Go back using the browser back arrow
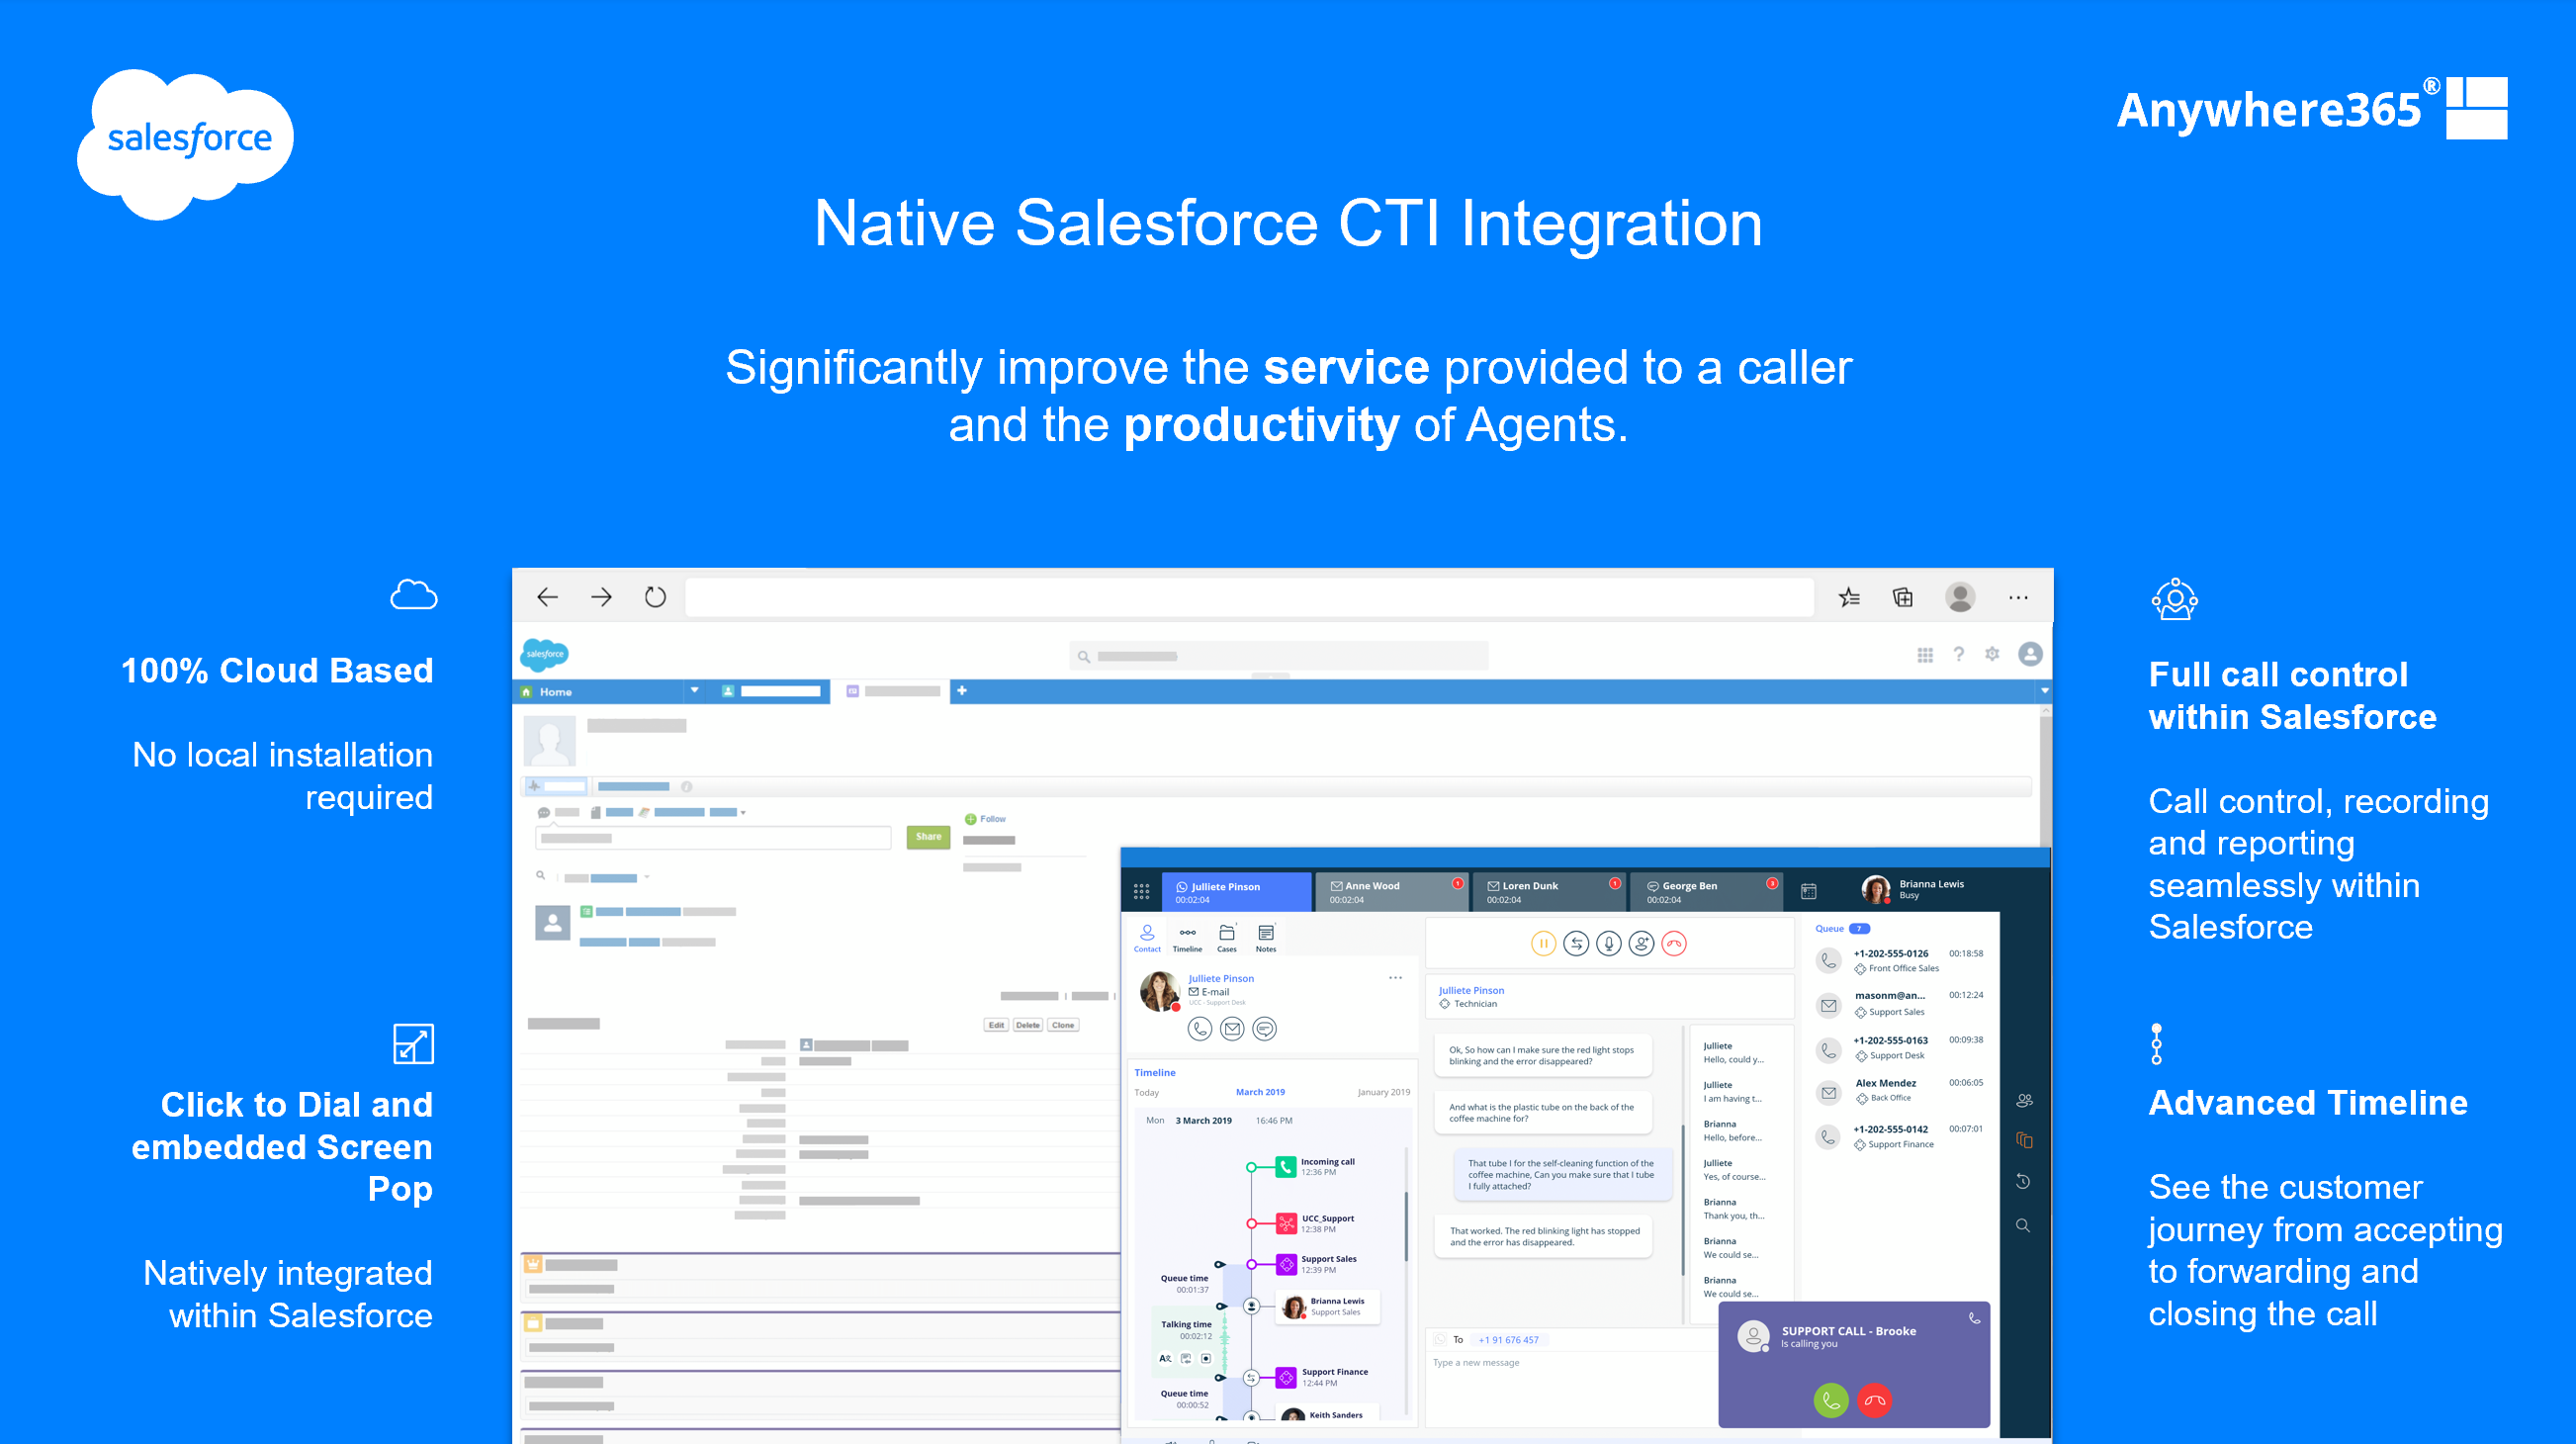The width and height of the screenshot is (2576, 1444). pyautogui.click(x=547, y=597)
